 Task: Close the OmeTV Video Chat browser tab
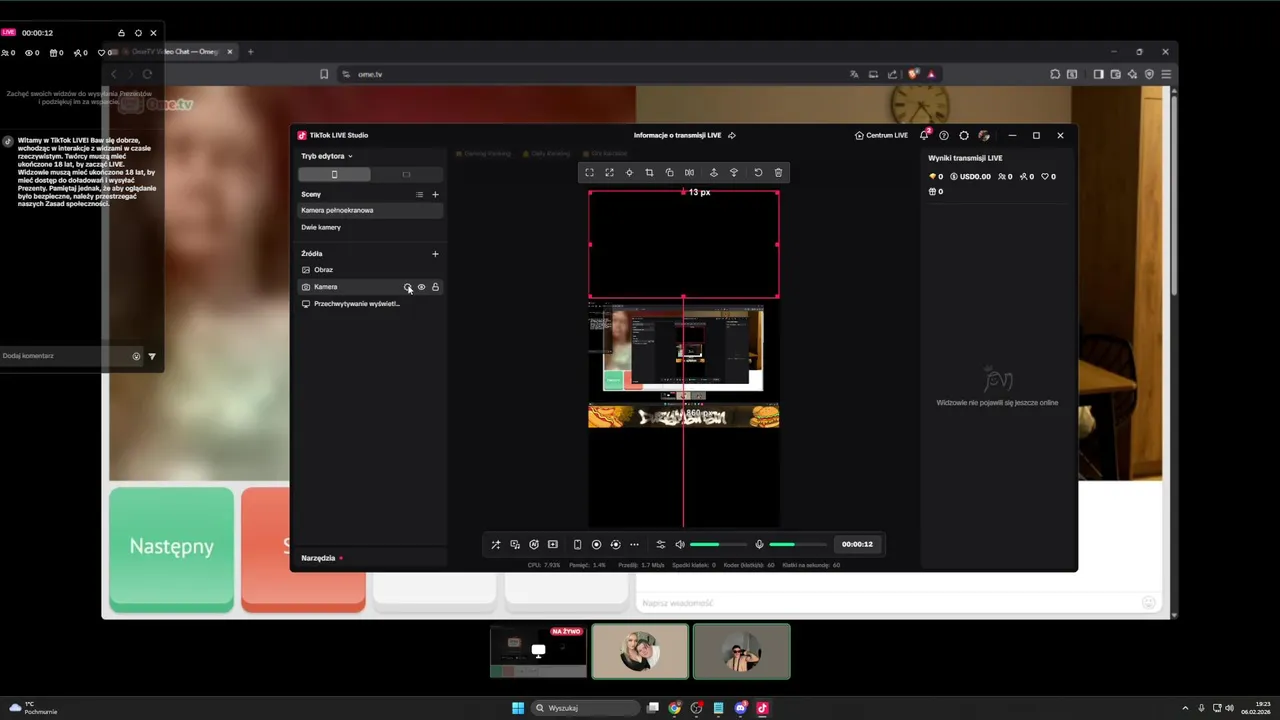(230, 52)
